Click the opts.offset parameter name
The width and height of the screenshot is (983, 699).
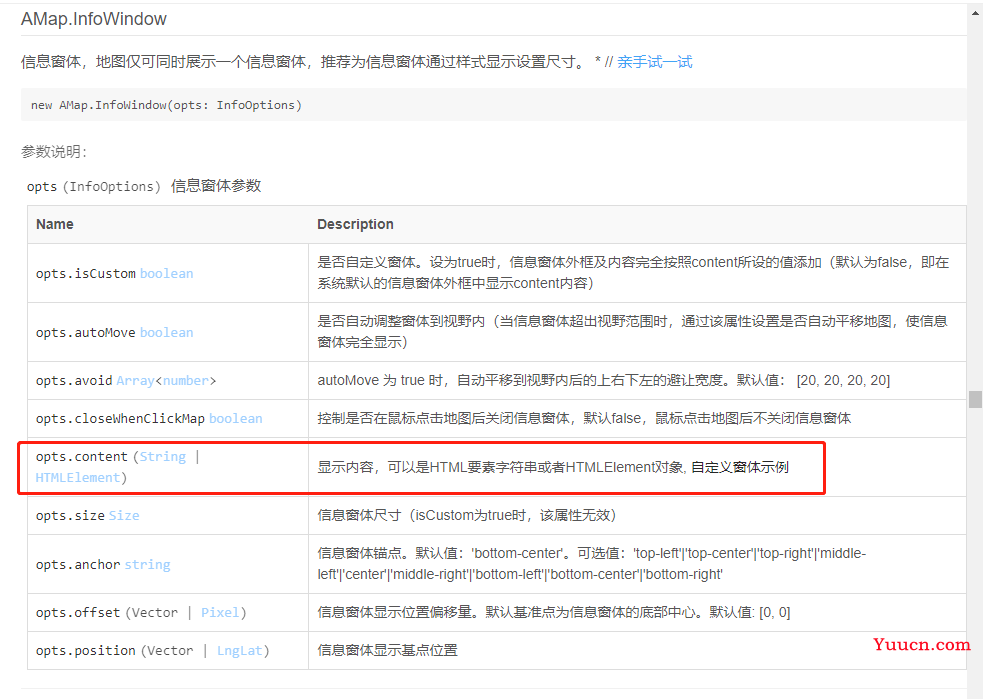click(78, 612)
